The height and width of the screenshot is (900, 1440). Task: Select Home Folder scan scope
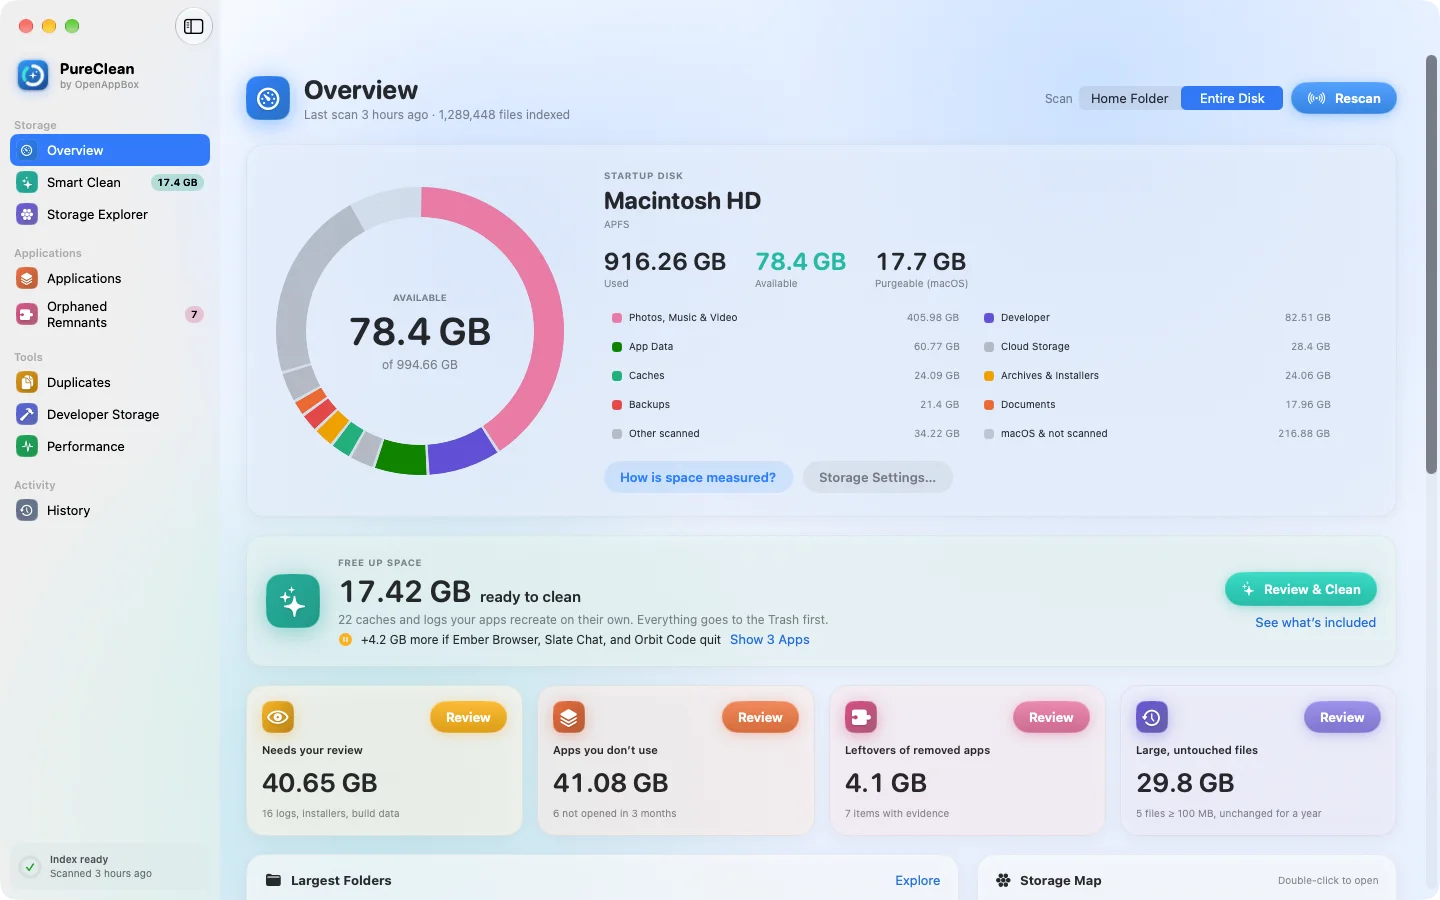1129,98
